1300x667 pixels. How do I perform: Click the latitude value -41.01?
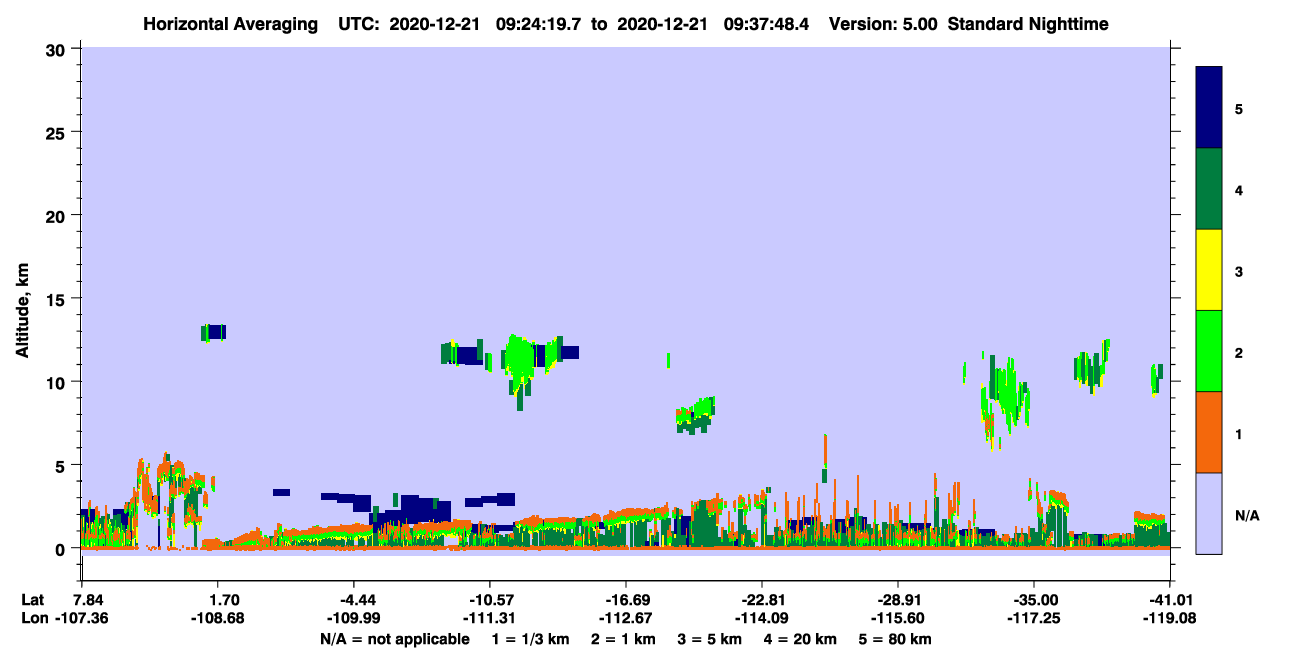coord(1170,600)
